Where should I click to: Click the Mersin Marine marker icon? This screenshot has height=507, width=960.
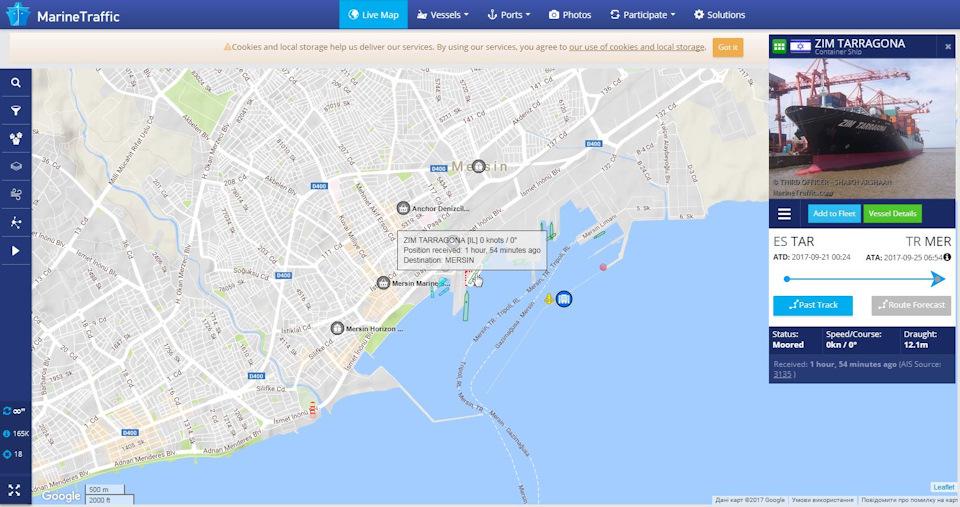pos(383,283)
